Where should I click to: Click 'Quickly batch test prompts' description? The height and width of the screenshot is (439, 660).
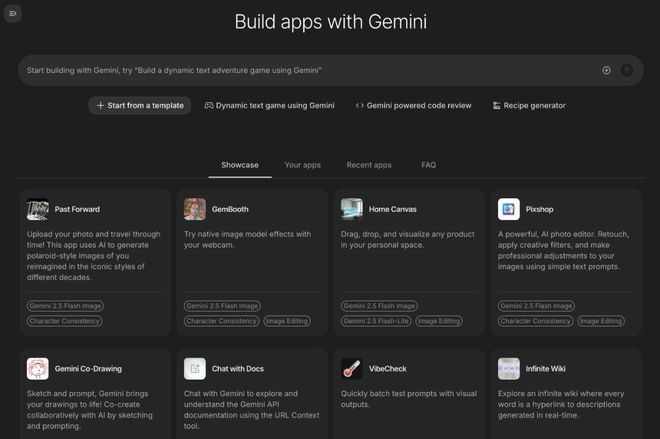pos(409,399)
